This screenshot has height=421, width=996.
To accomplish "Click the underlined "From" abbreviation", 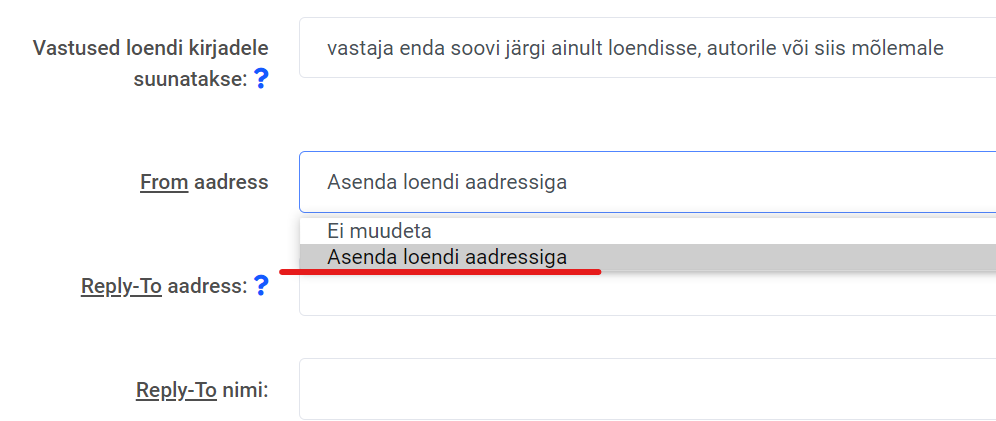I will 164,182.
